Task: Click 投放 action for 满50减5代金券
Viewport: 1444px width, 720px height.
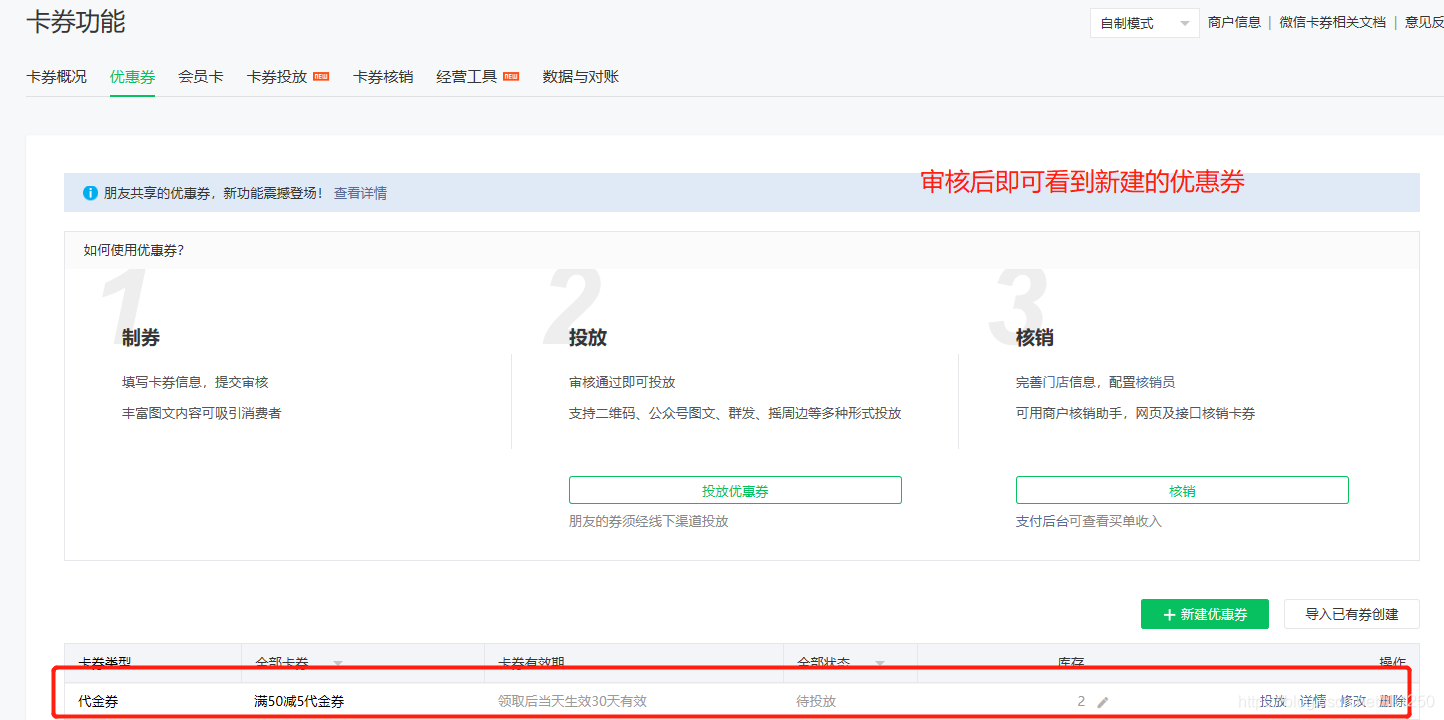Action: point(1273,701)
